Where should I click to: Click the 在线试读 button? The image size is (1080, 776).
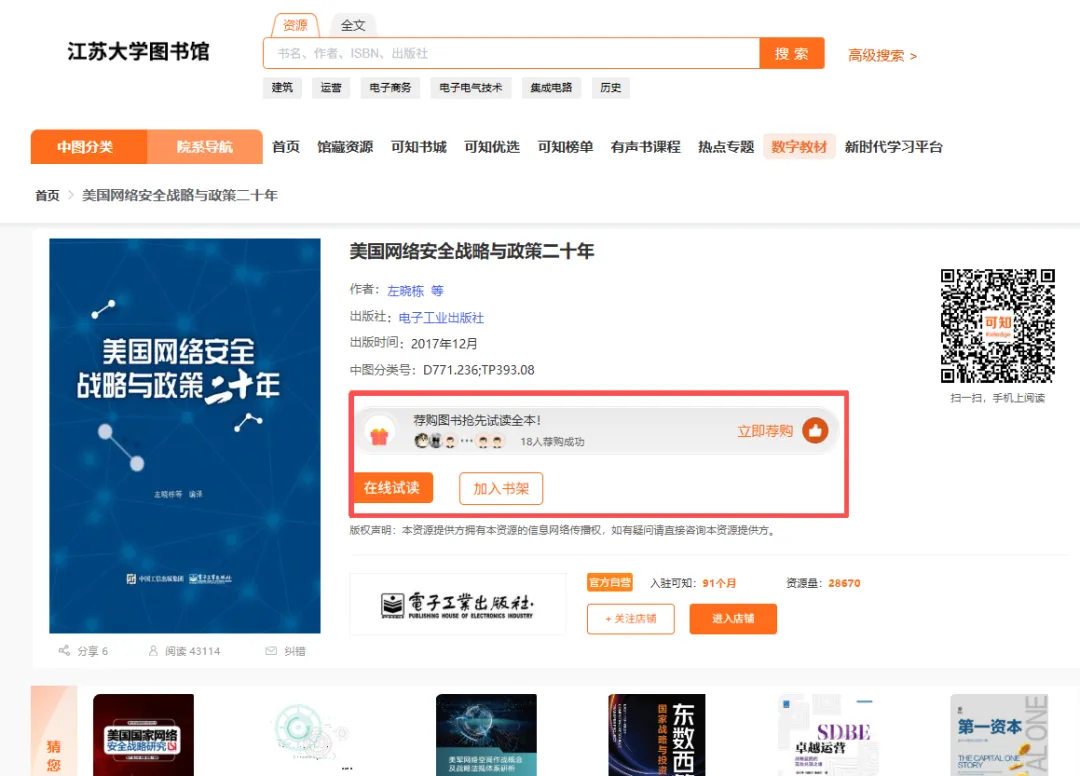392,488
